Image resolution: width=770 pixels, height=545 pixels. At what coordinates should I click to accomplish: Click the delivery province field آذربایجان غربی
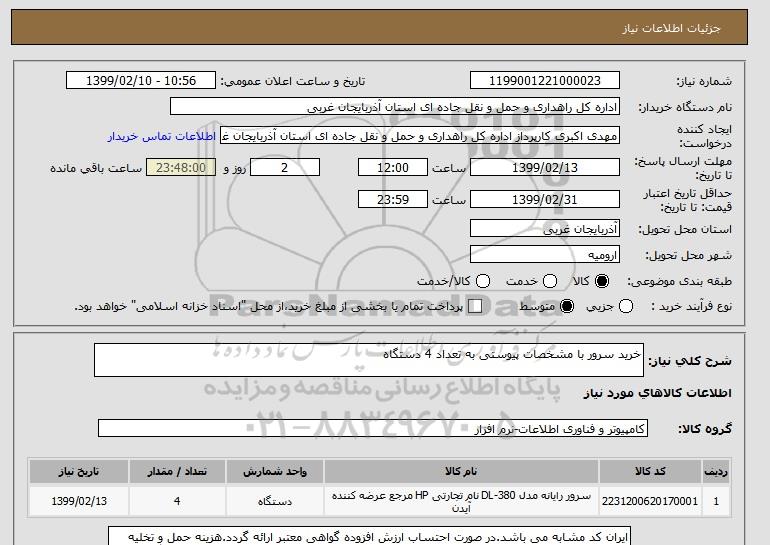(x=545, y=229)
